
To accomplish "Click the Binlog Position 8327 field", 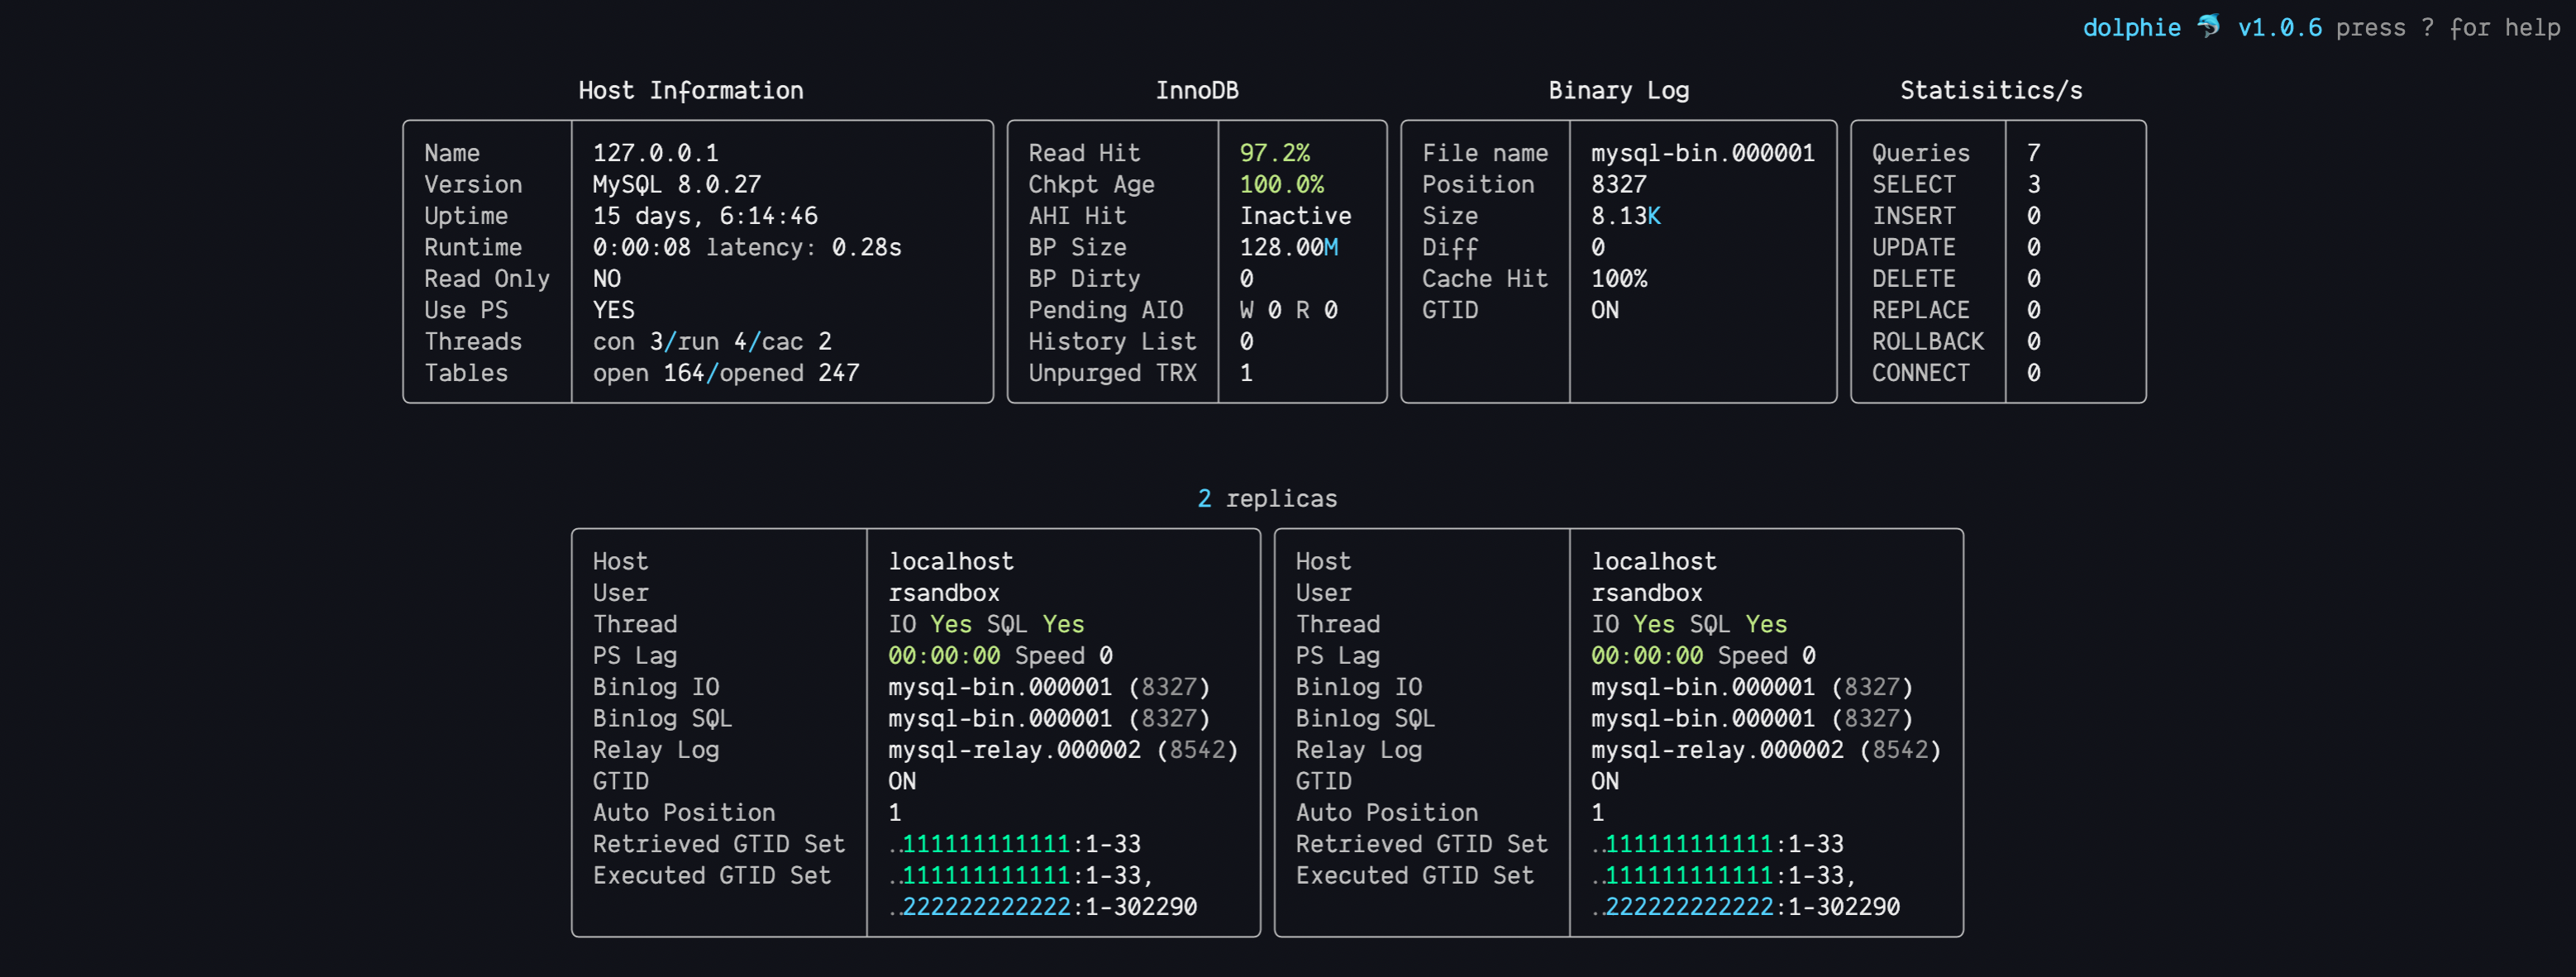I will click(1618, 184).
